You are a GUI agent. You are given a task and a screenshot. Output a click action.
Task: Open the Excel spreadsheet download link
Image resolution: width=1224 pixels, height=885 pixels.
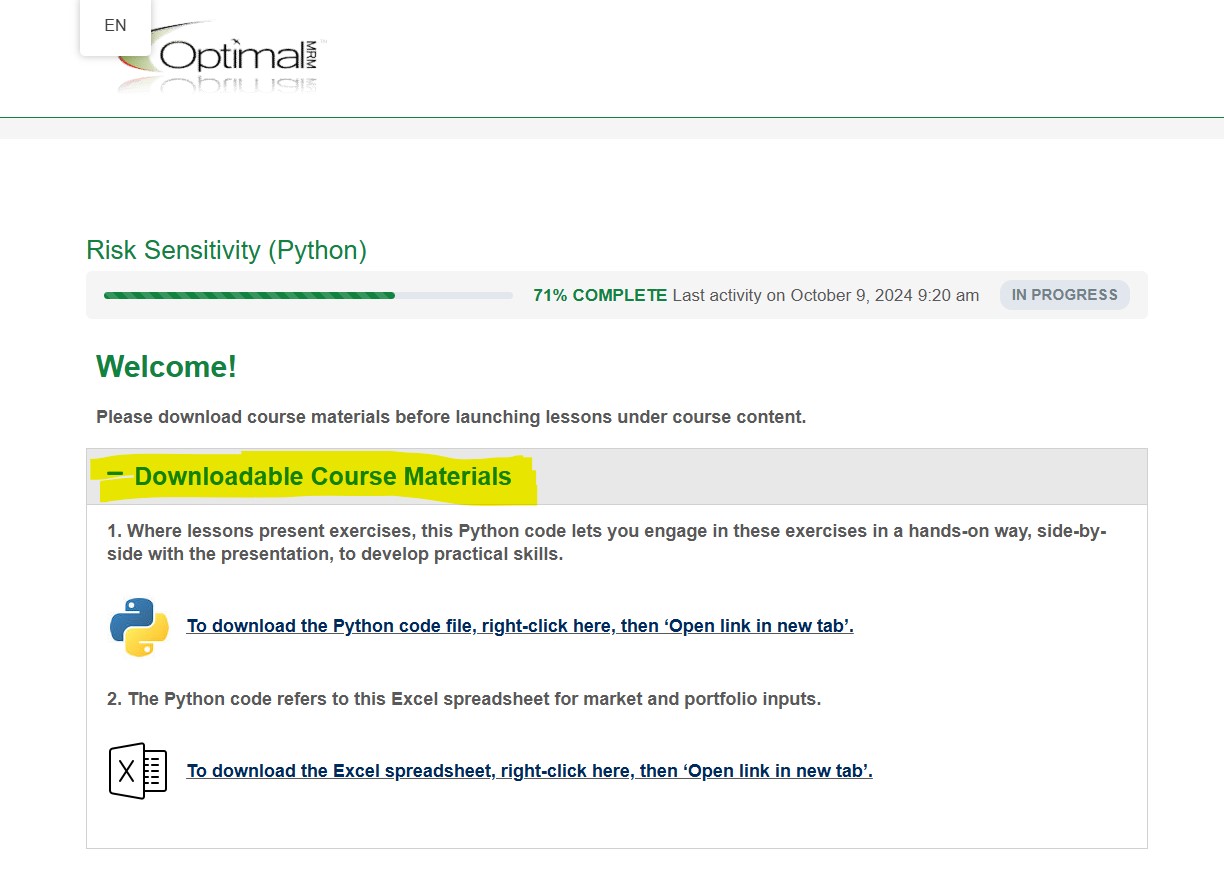[x=529, y=771]
